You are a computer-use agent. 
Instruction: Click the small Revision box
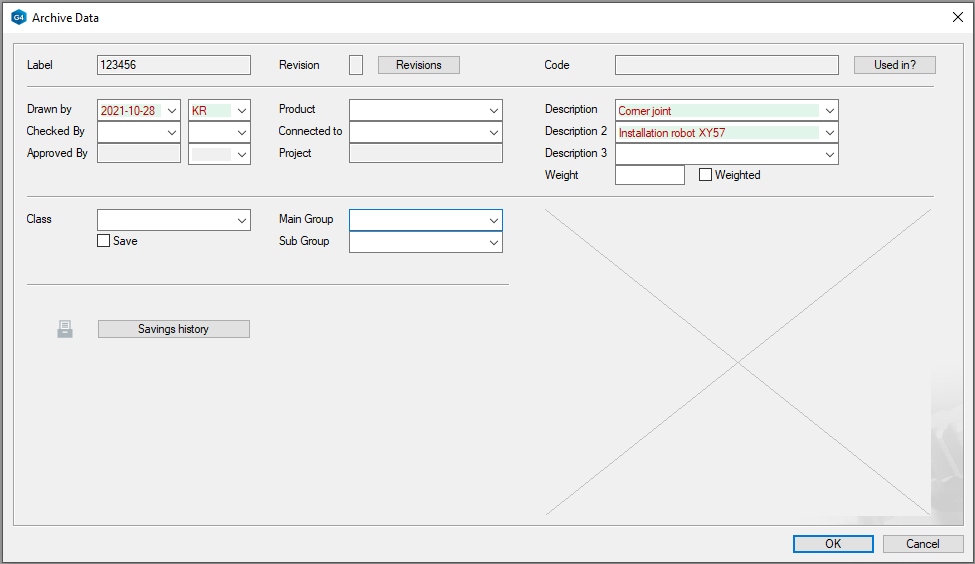(x=356, y=65)
